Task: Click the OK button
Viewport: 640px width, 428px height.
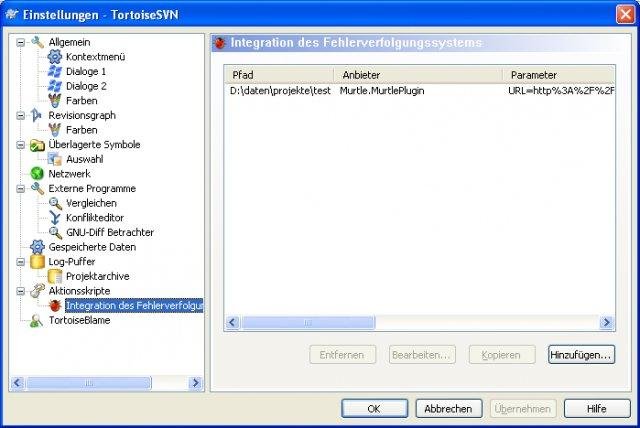Action: tap(374, 408)
